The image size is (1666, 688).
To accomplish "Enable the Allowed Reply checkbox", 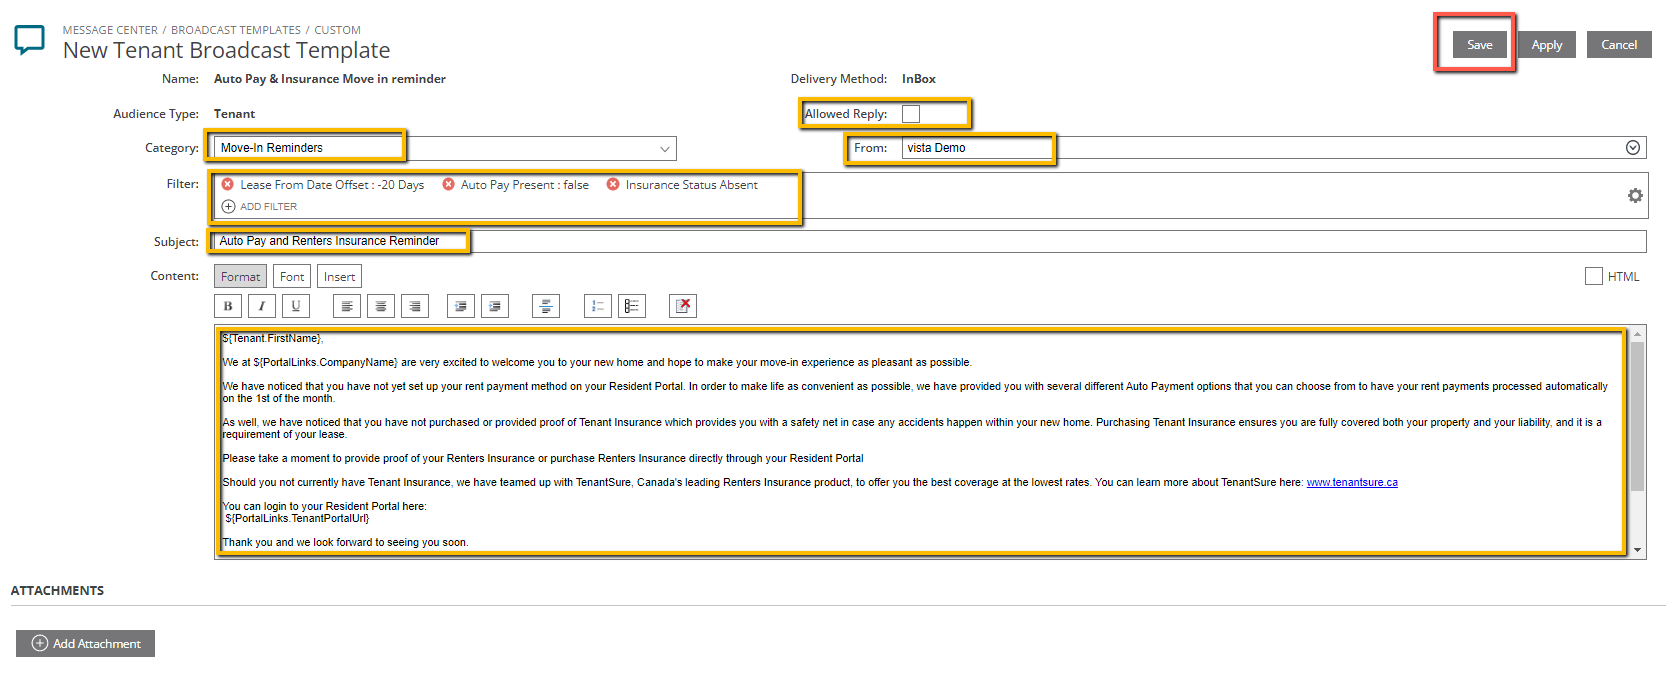I will tap(911, 114).
